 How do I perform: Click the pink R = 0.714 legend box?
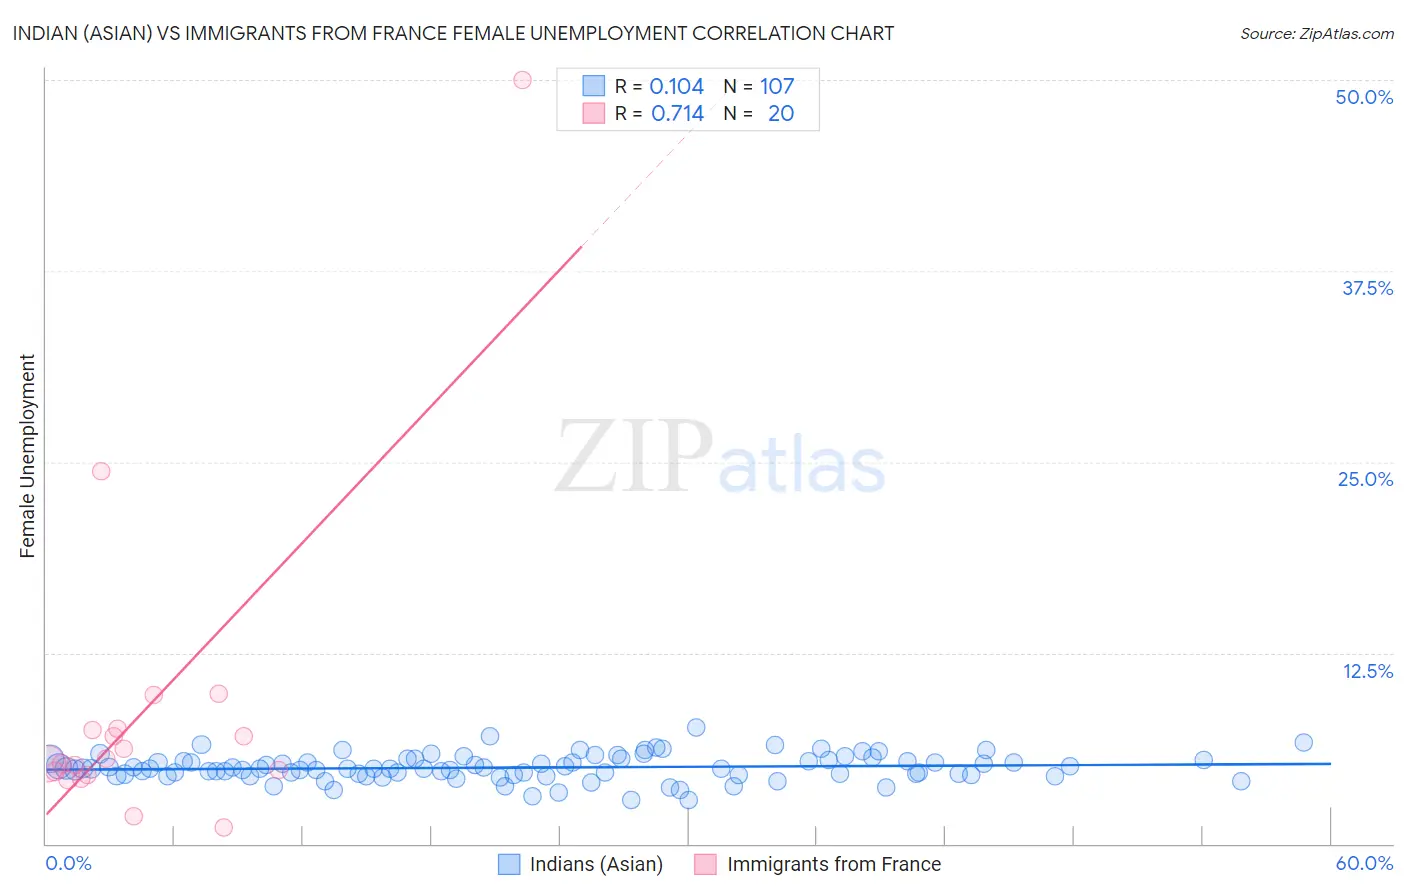click(594, 113)
